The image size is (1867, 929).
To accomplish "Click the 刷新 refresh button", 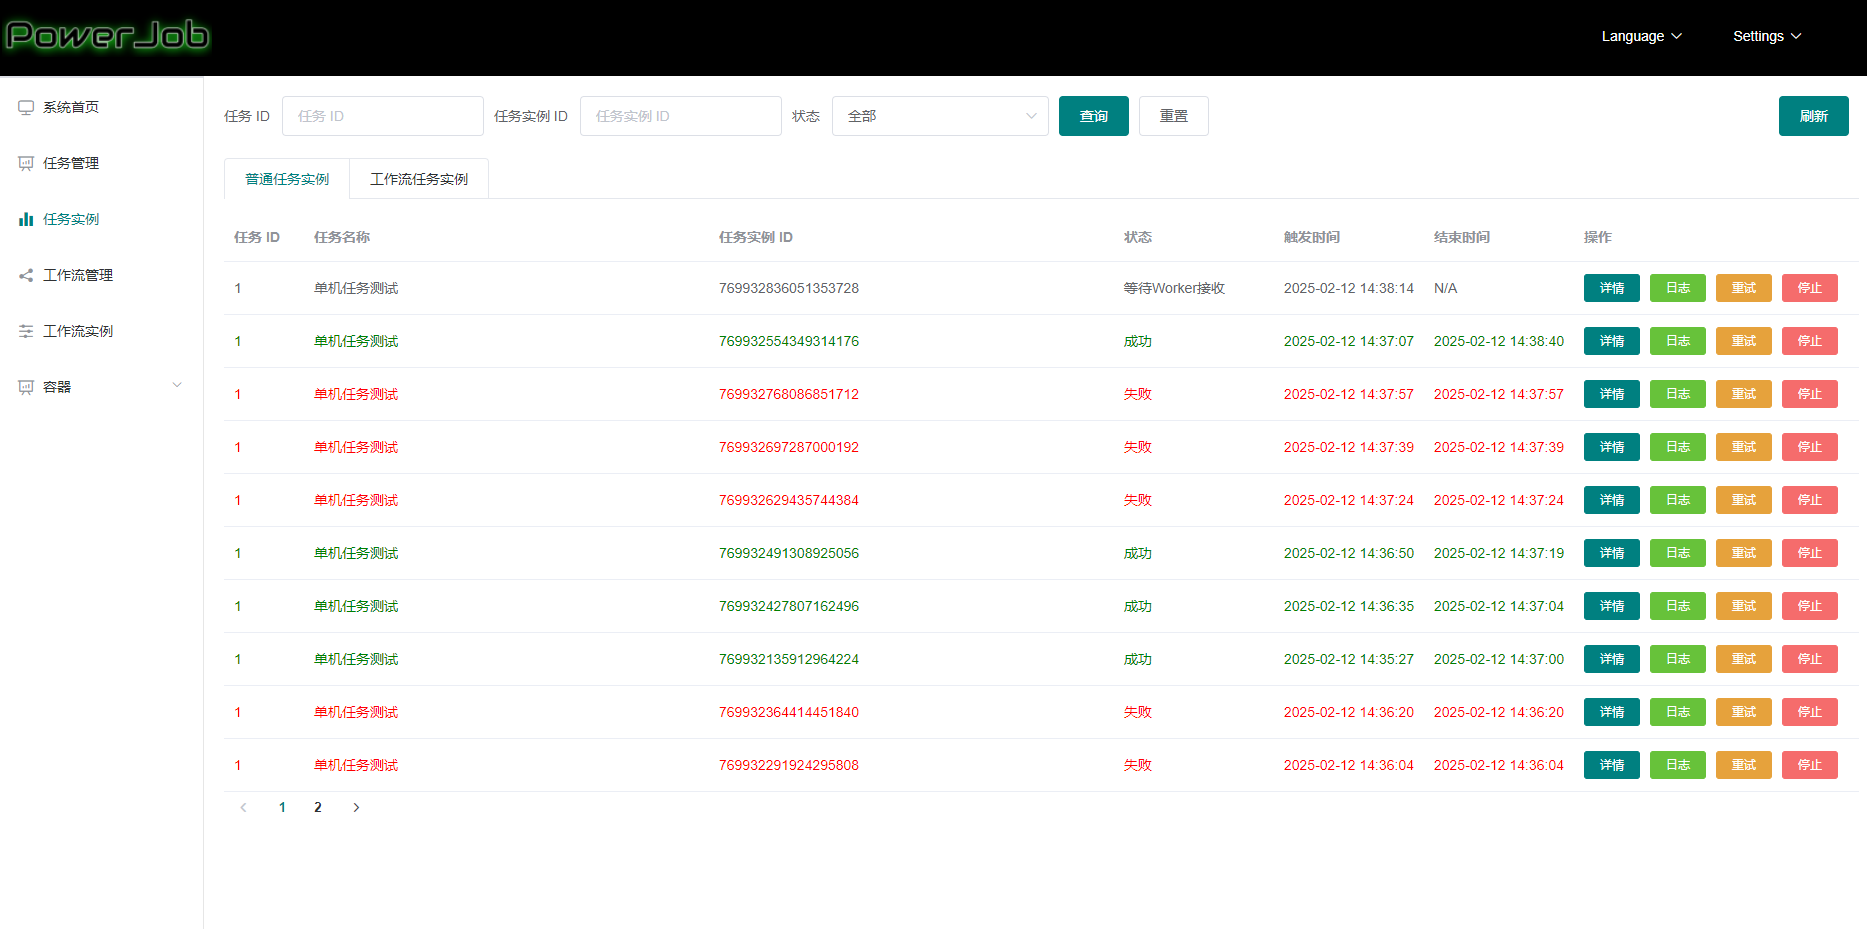I will [x=1813, y=117].
